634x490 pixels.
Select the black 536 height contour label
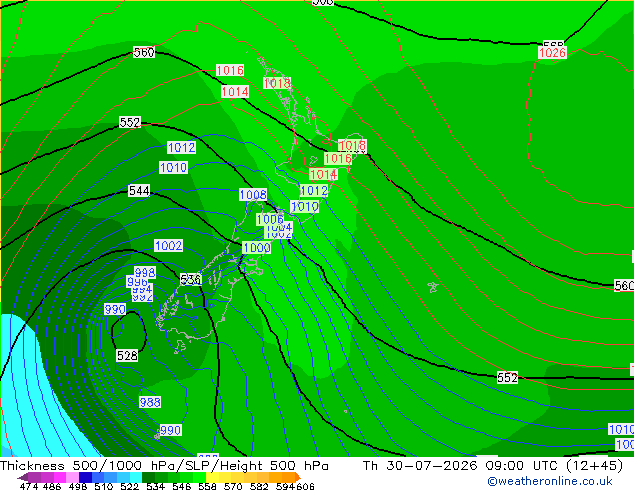190,279
